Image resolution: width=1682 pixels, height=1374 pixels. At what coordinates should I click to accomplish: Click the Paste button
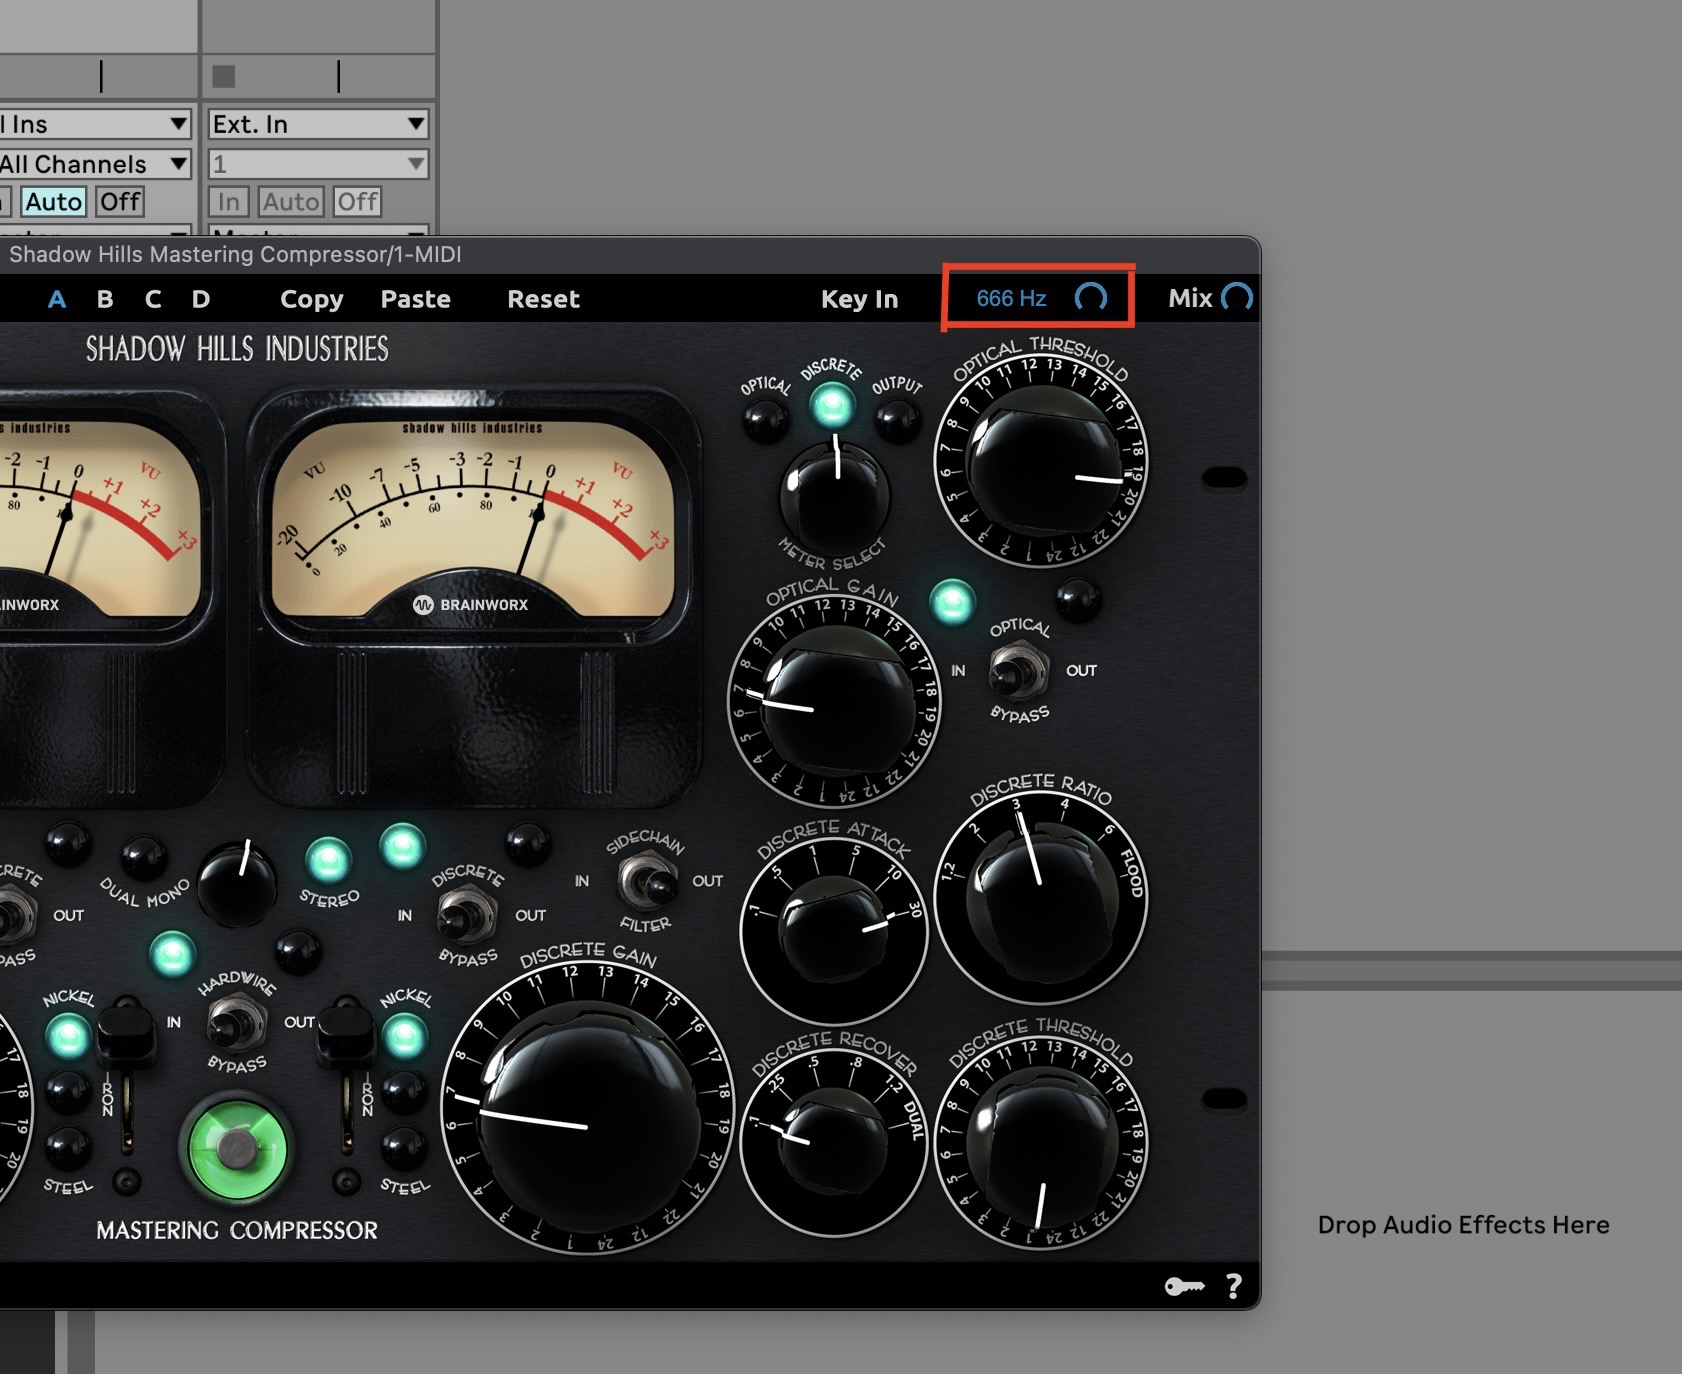click(x=416, y=299)
